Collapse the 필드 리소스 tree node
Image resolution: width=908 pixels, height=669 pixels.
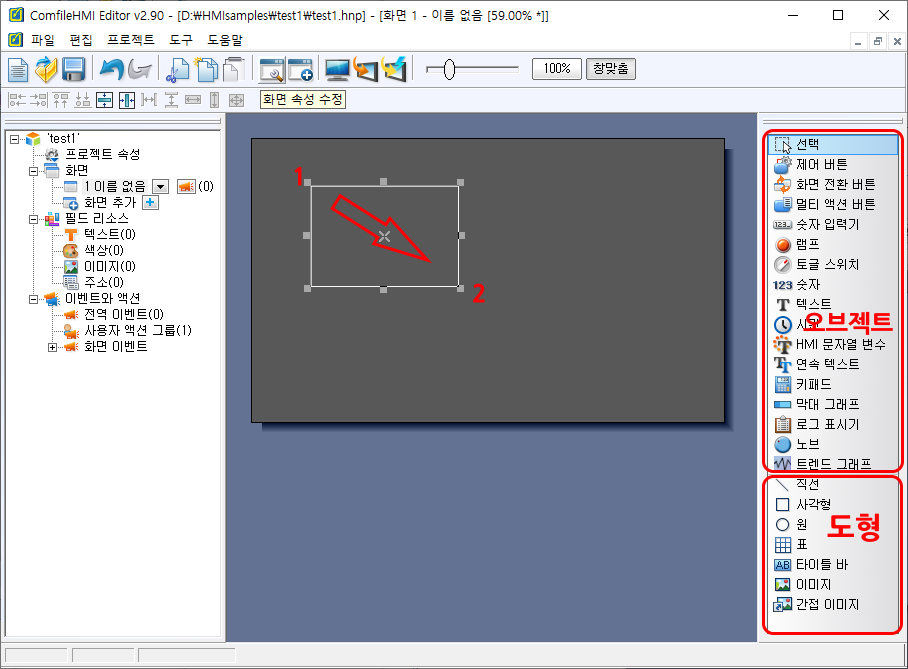[33, 218]
